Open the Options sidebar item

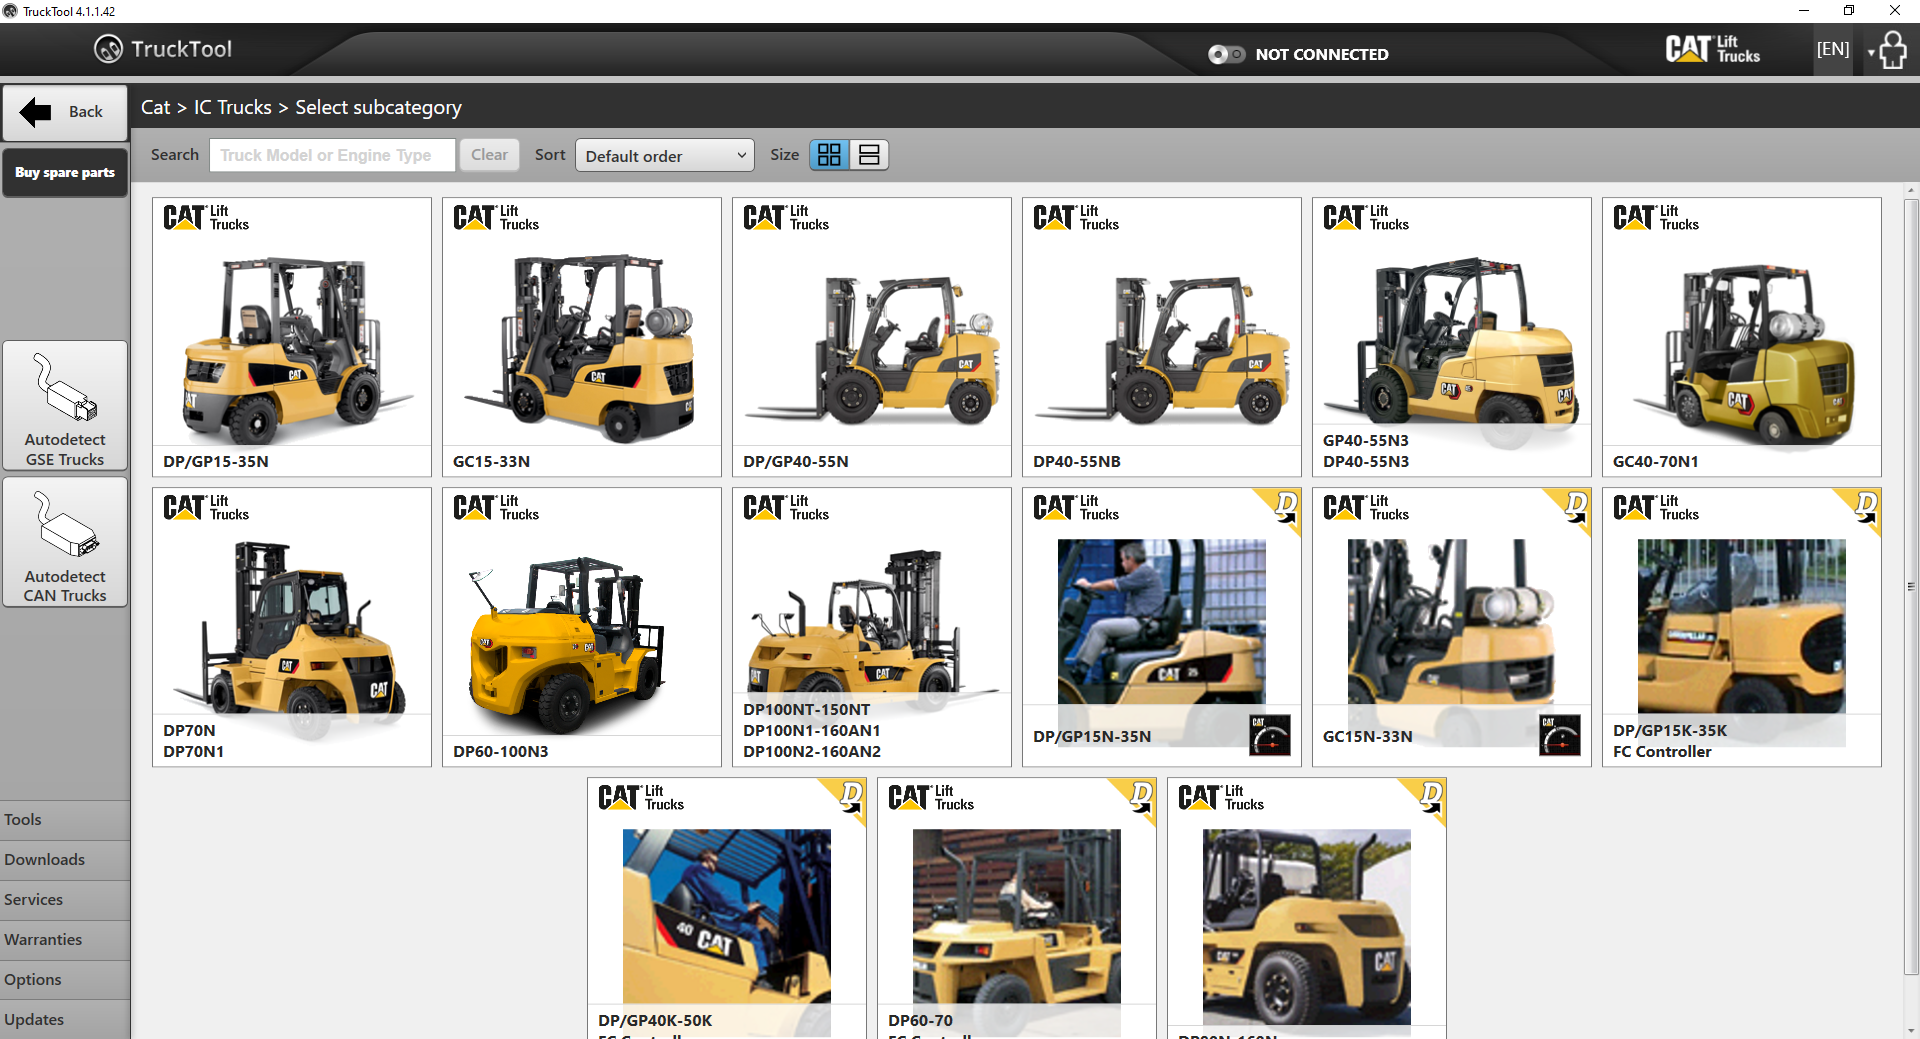(x=65, y=980)
